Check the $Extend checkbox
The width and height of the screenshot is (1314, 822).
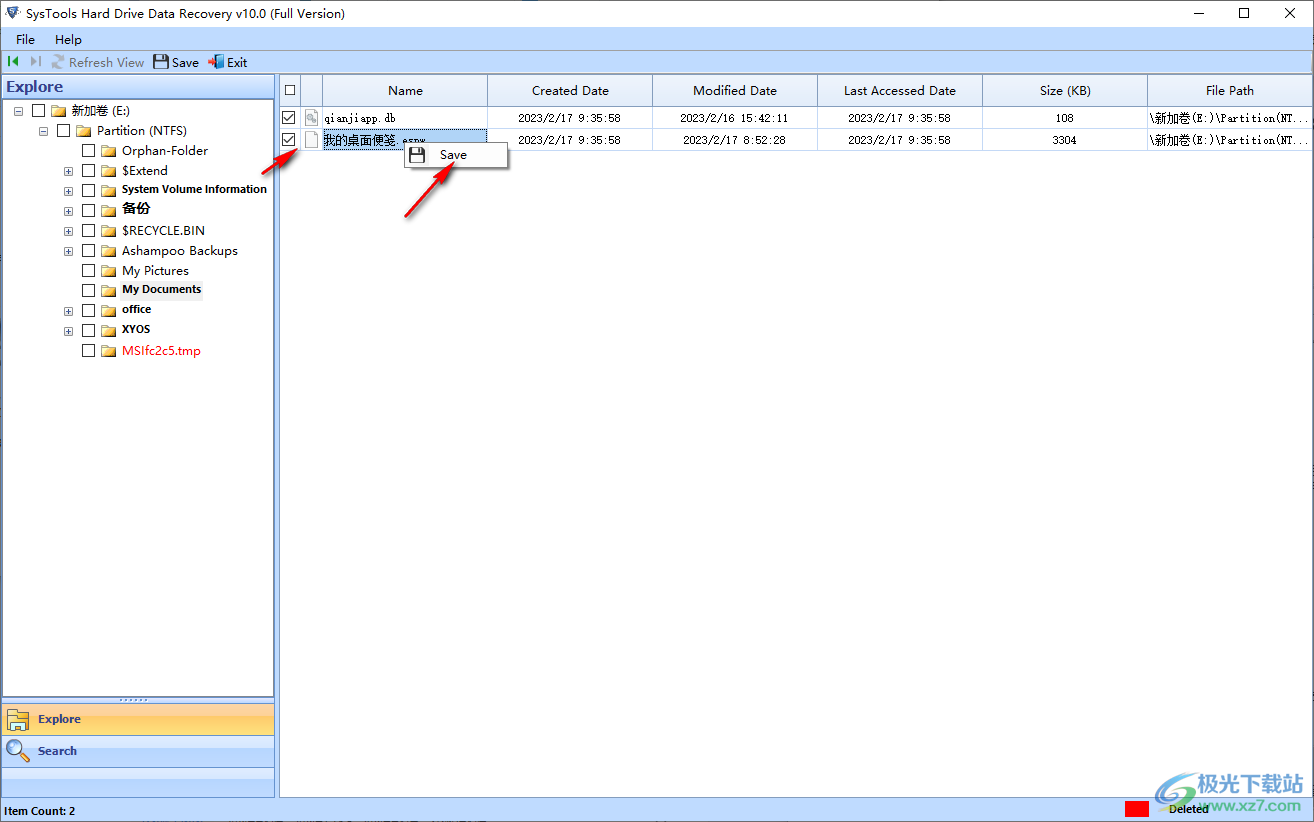[89, 171]
